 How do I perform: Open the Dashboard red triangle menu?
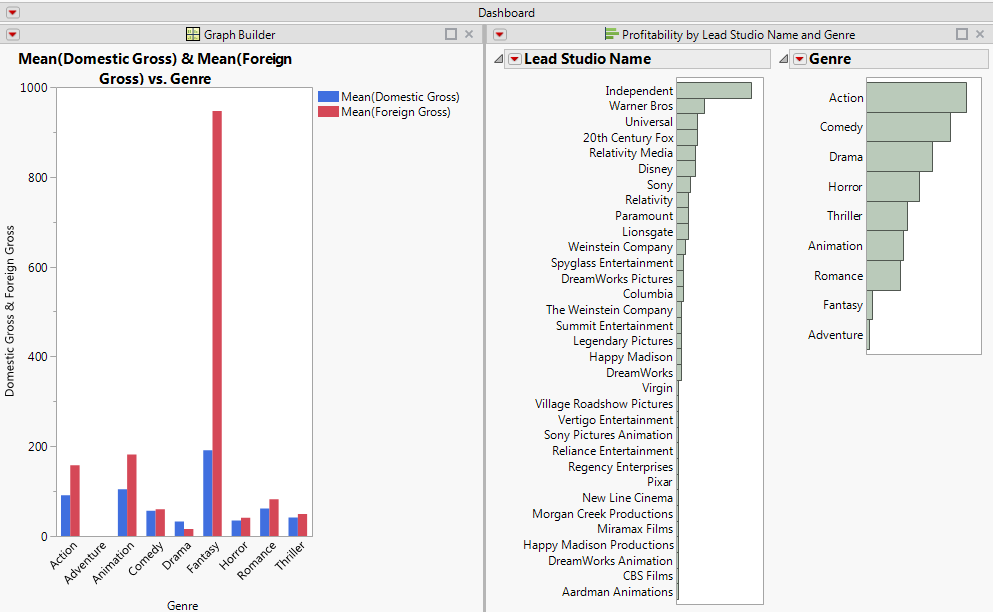(13, 13)
